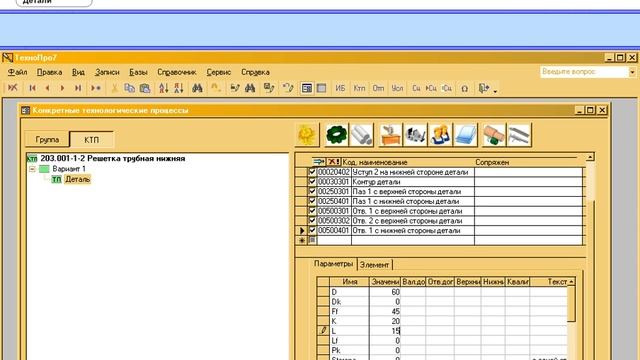Open the Файл menu
Image resolution: width=640 pixels, height=360 pixels.
18,72
